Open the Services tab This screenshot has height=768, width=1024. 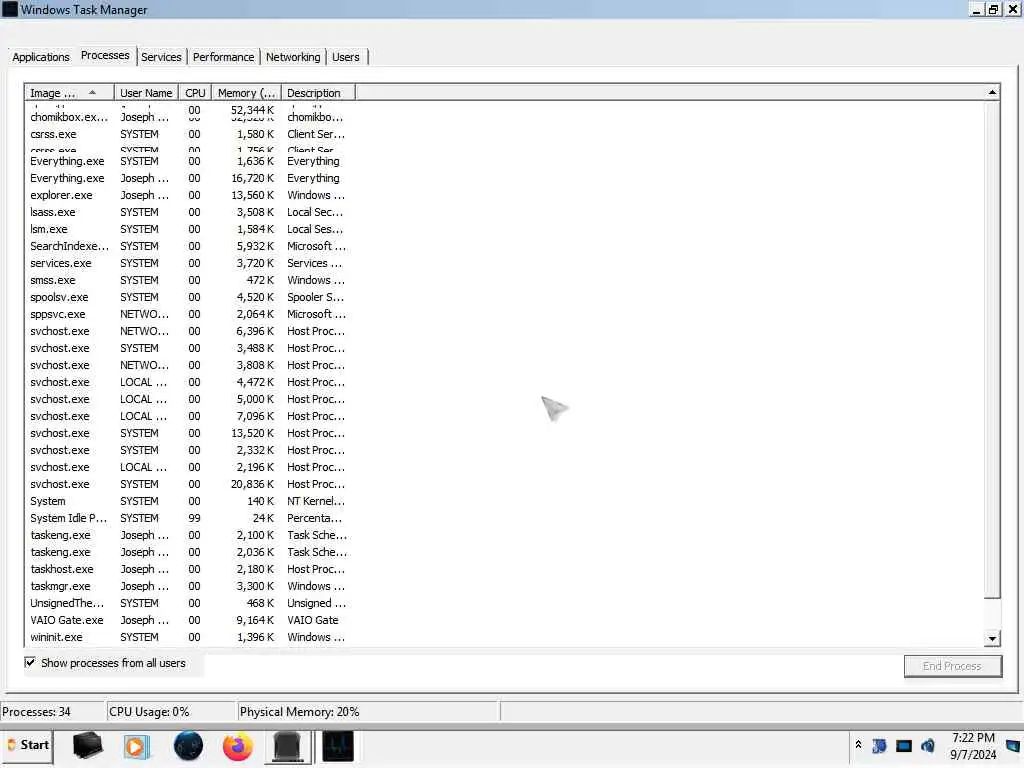(161, 57)
